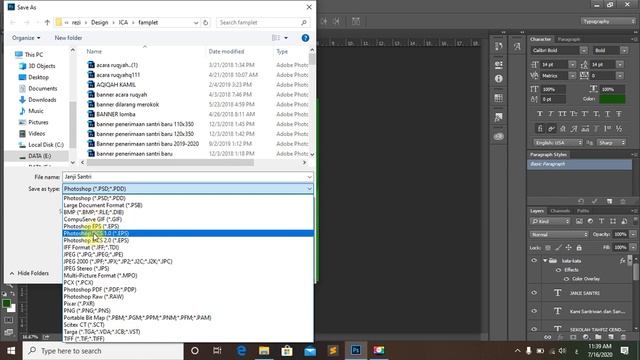Select DATA (E:) drive in navigation
The width and height of the screenshot is (640, 360).
(x=40, y=156)
